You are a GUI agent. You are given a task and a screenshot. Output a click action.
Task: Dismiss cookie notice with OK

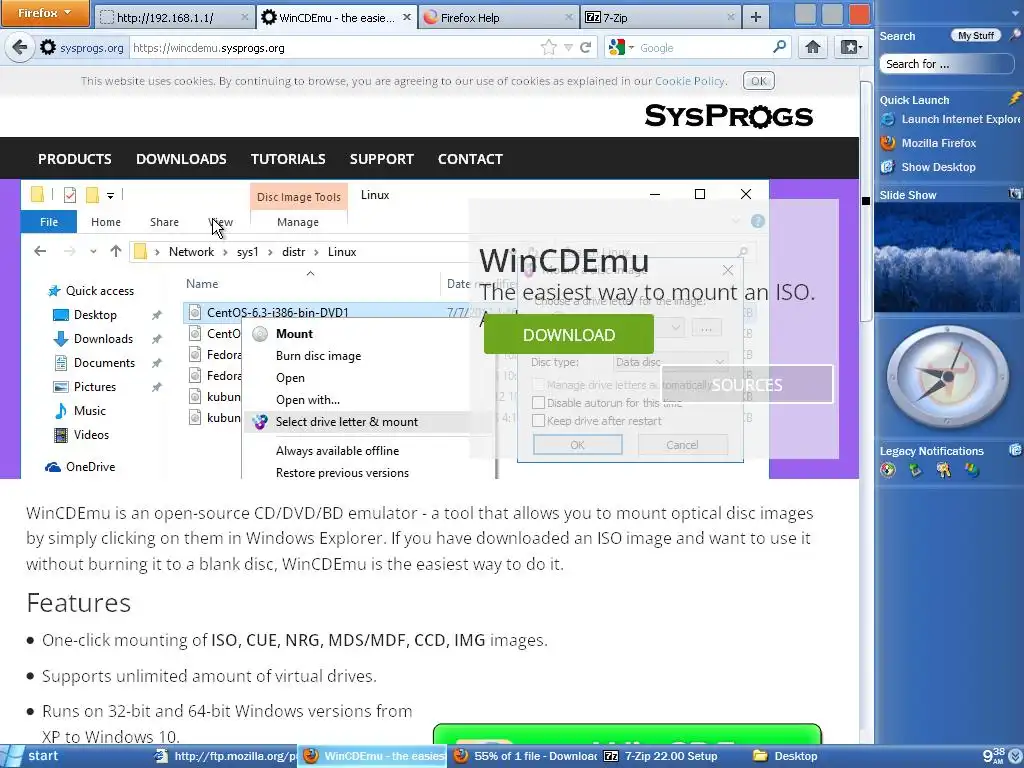pyautogui.click(x=758, y=81)
